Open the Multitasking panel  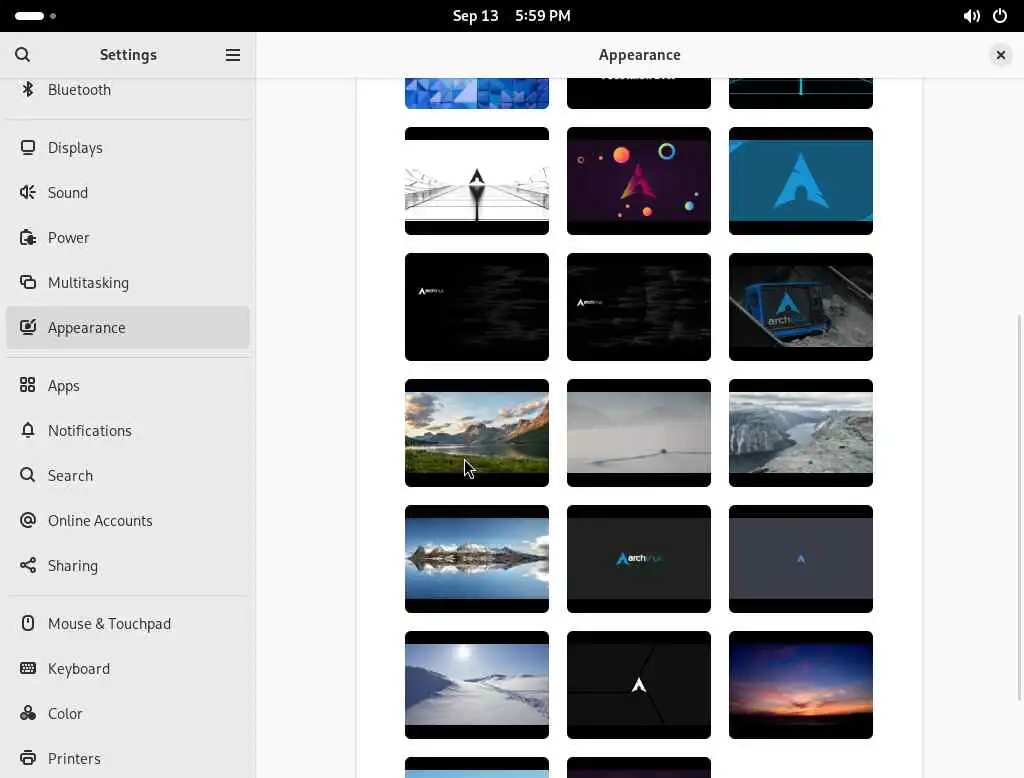(128, 283)
